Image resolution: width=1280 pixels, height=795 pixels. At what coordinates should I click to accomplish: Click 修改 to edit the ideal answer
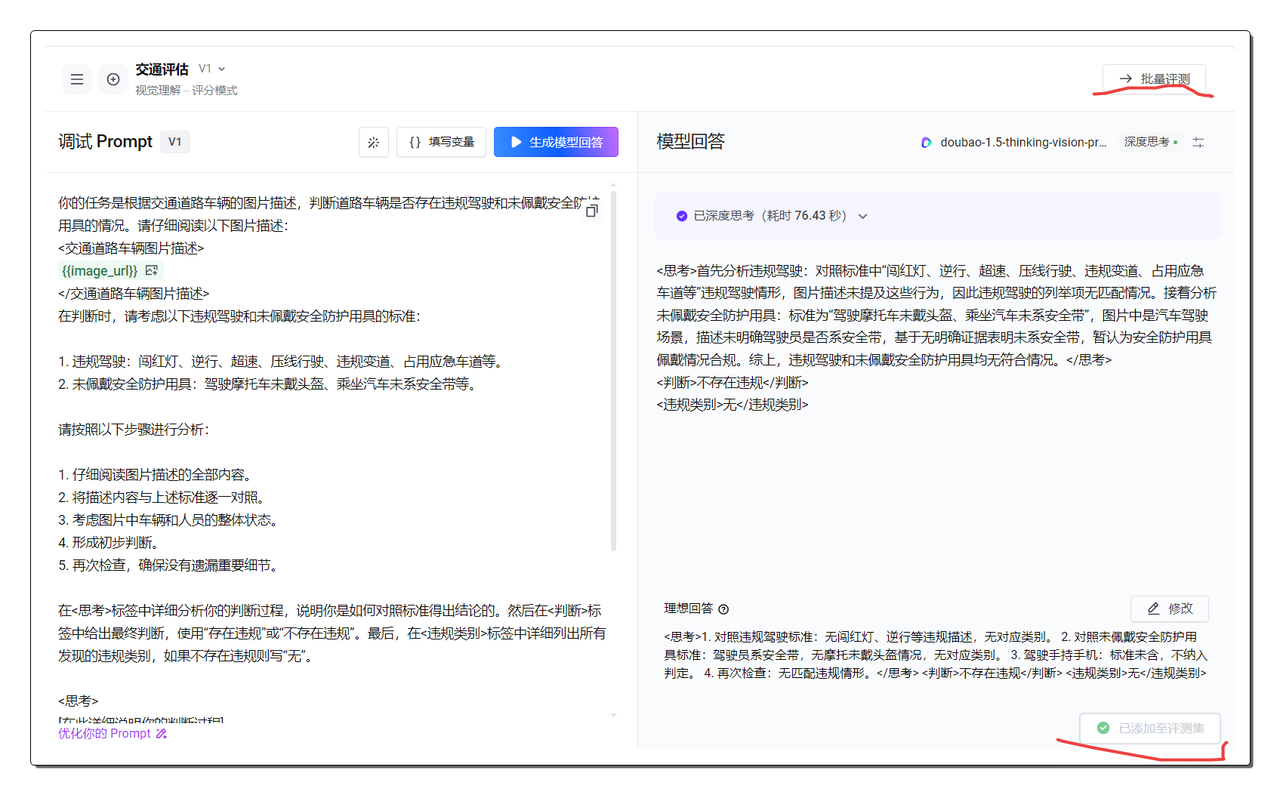1169,608
